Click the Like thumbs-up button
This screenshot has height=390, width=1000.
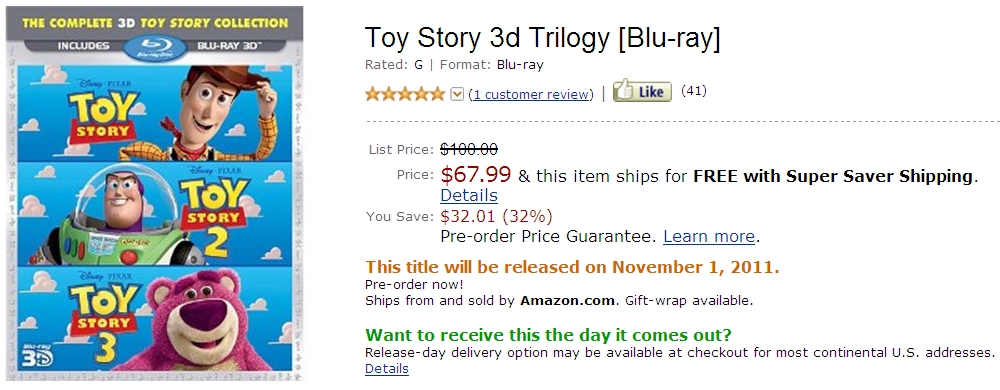click(x=642, y=91)
